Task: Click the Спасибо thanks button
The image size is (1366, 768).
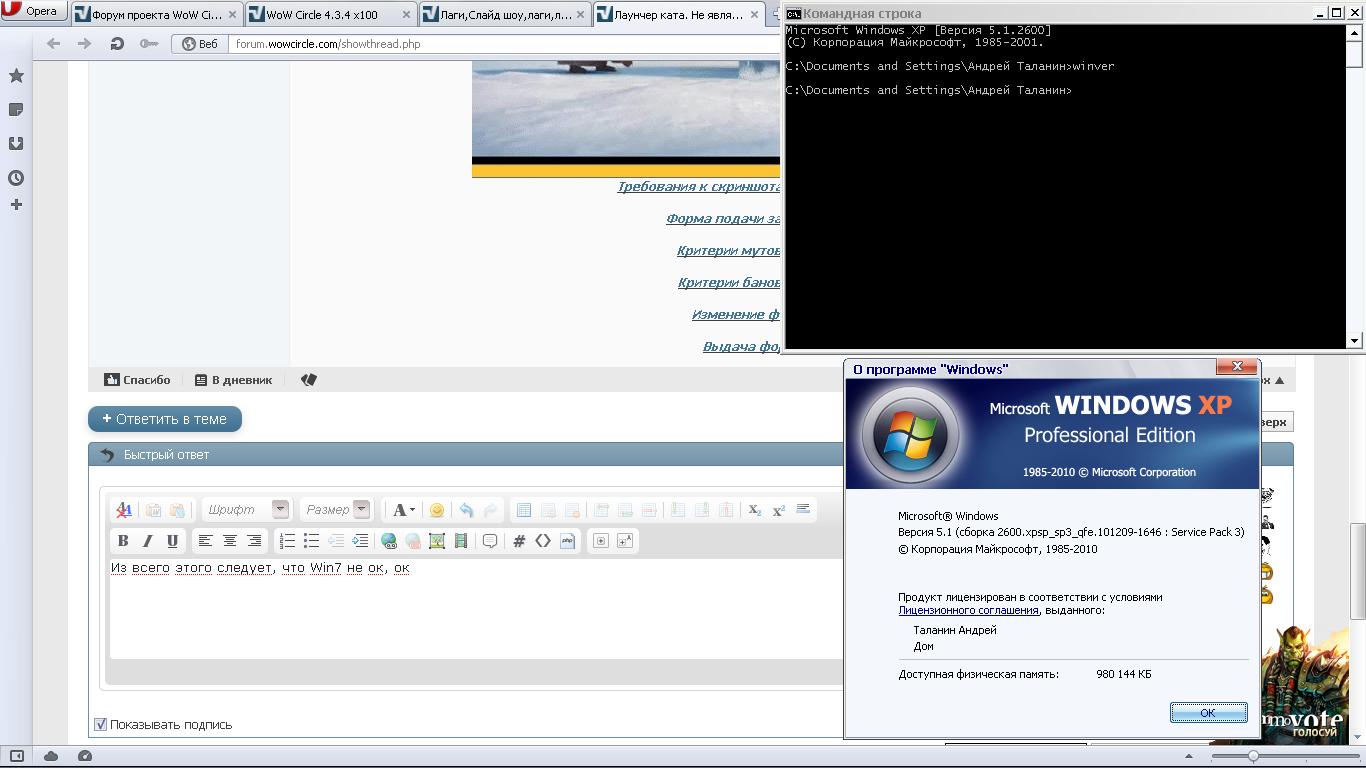Action: point(137,380)
